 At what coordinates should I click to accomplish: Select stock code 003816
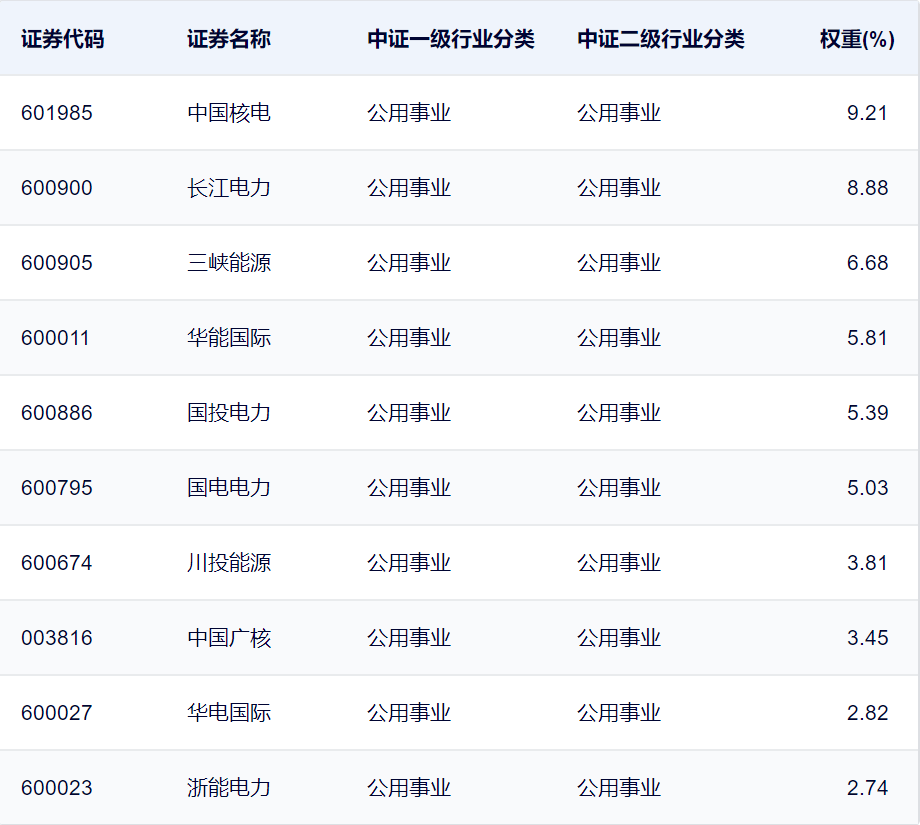[57, 637]
